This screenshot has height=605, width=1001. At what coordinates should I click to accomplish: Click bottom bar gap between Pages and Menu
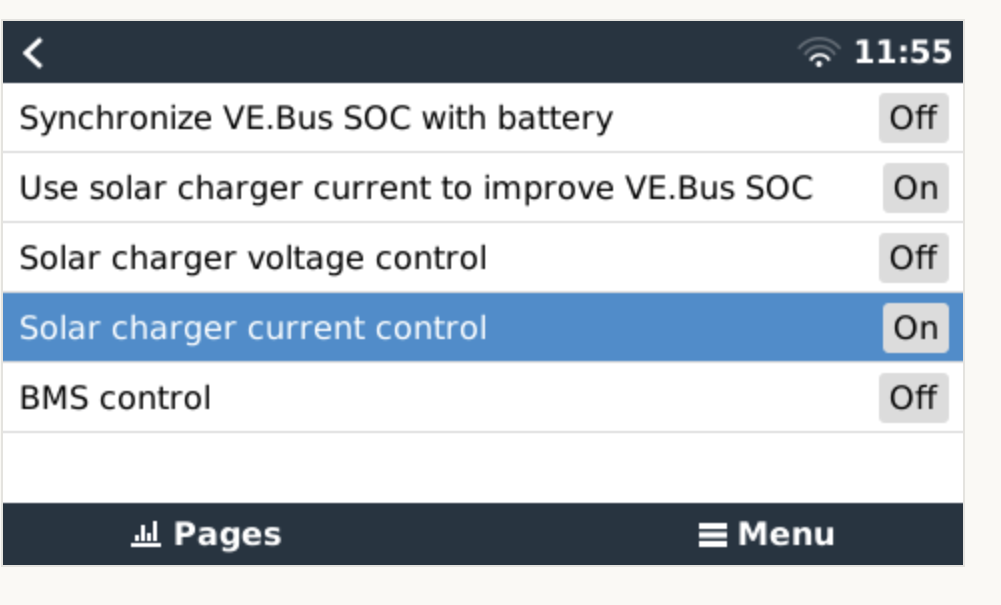488,535
